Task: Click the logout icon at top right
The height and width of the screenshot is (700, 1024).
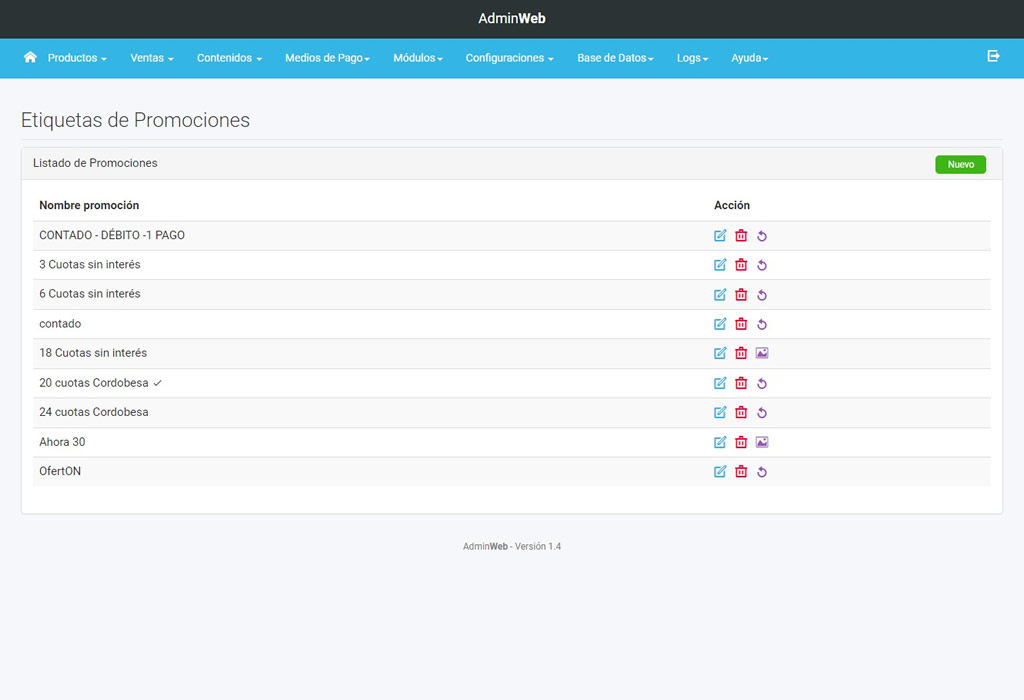Action: (993, 56)
